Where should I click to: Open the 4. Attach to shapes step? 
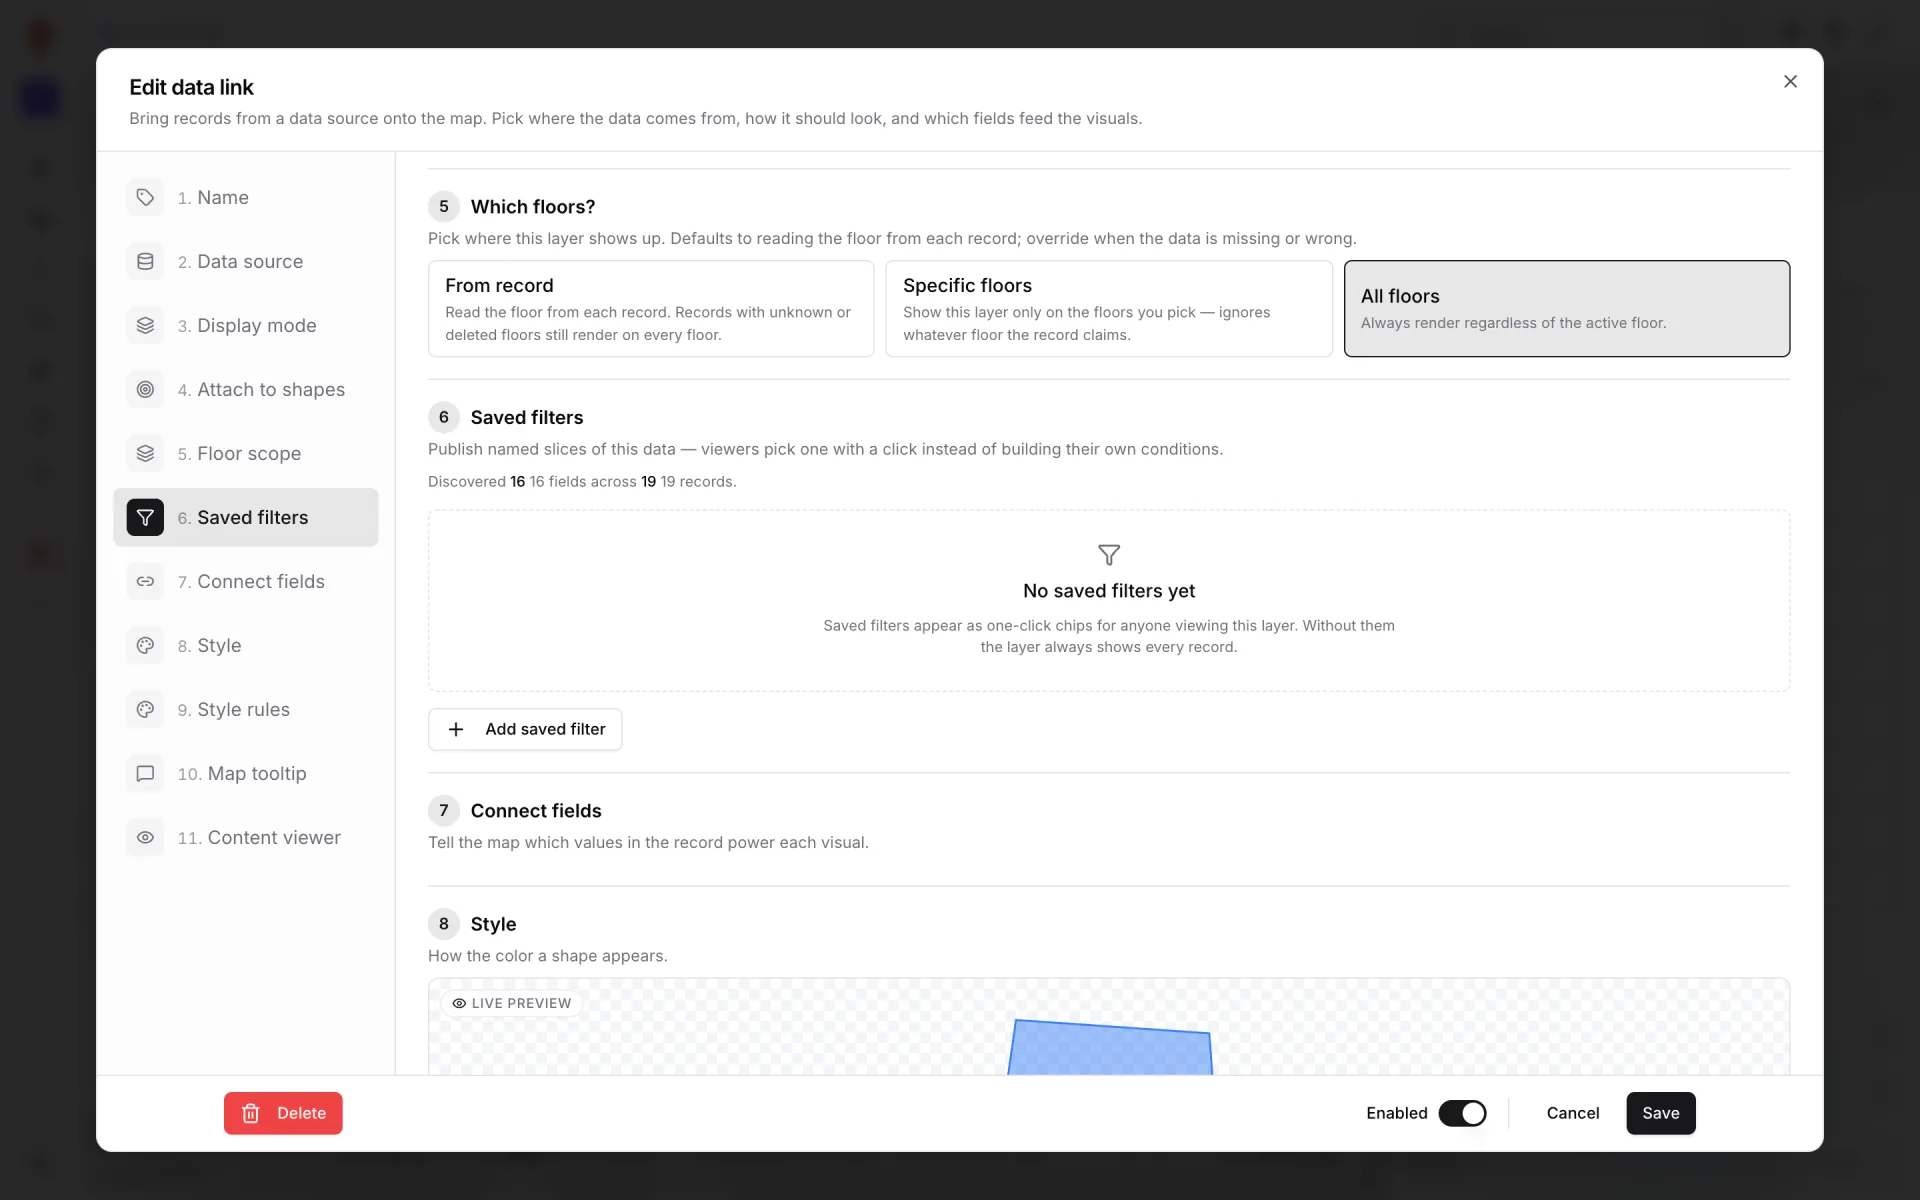[x=246, y=389]
